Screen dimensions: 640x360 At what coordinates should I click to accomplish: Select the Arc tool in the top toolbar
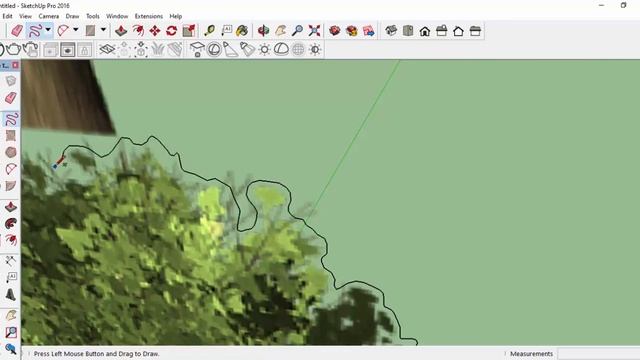[63, 31]
